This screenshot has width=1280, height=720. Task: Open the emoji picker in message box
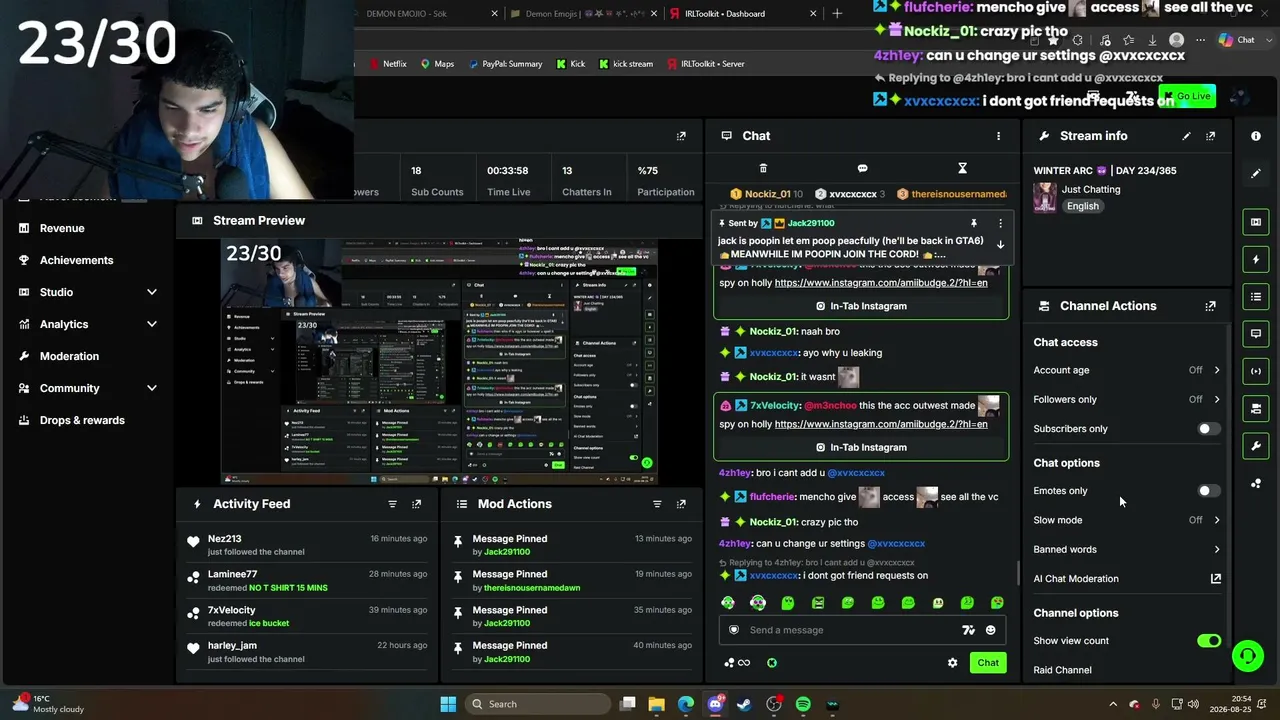point(991,630)
